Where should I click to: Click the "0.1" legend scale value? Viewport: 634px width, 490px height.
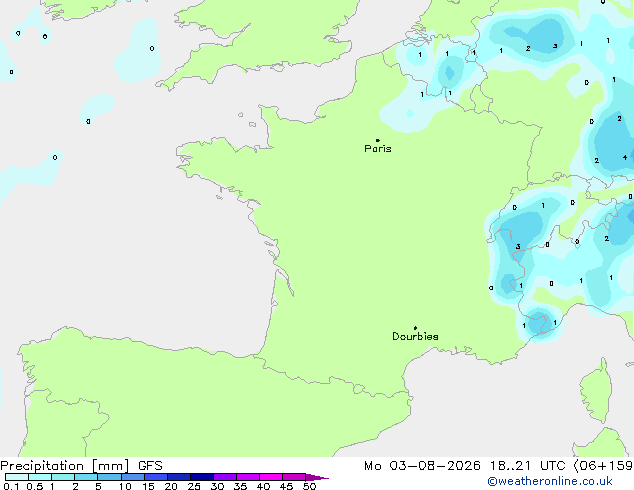tap(11, 486)
